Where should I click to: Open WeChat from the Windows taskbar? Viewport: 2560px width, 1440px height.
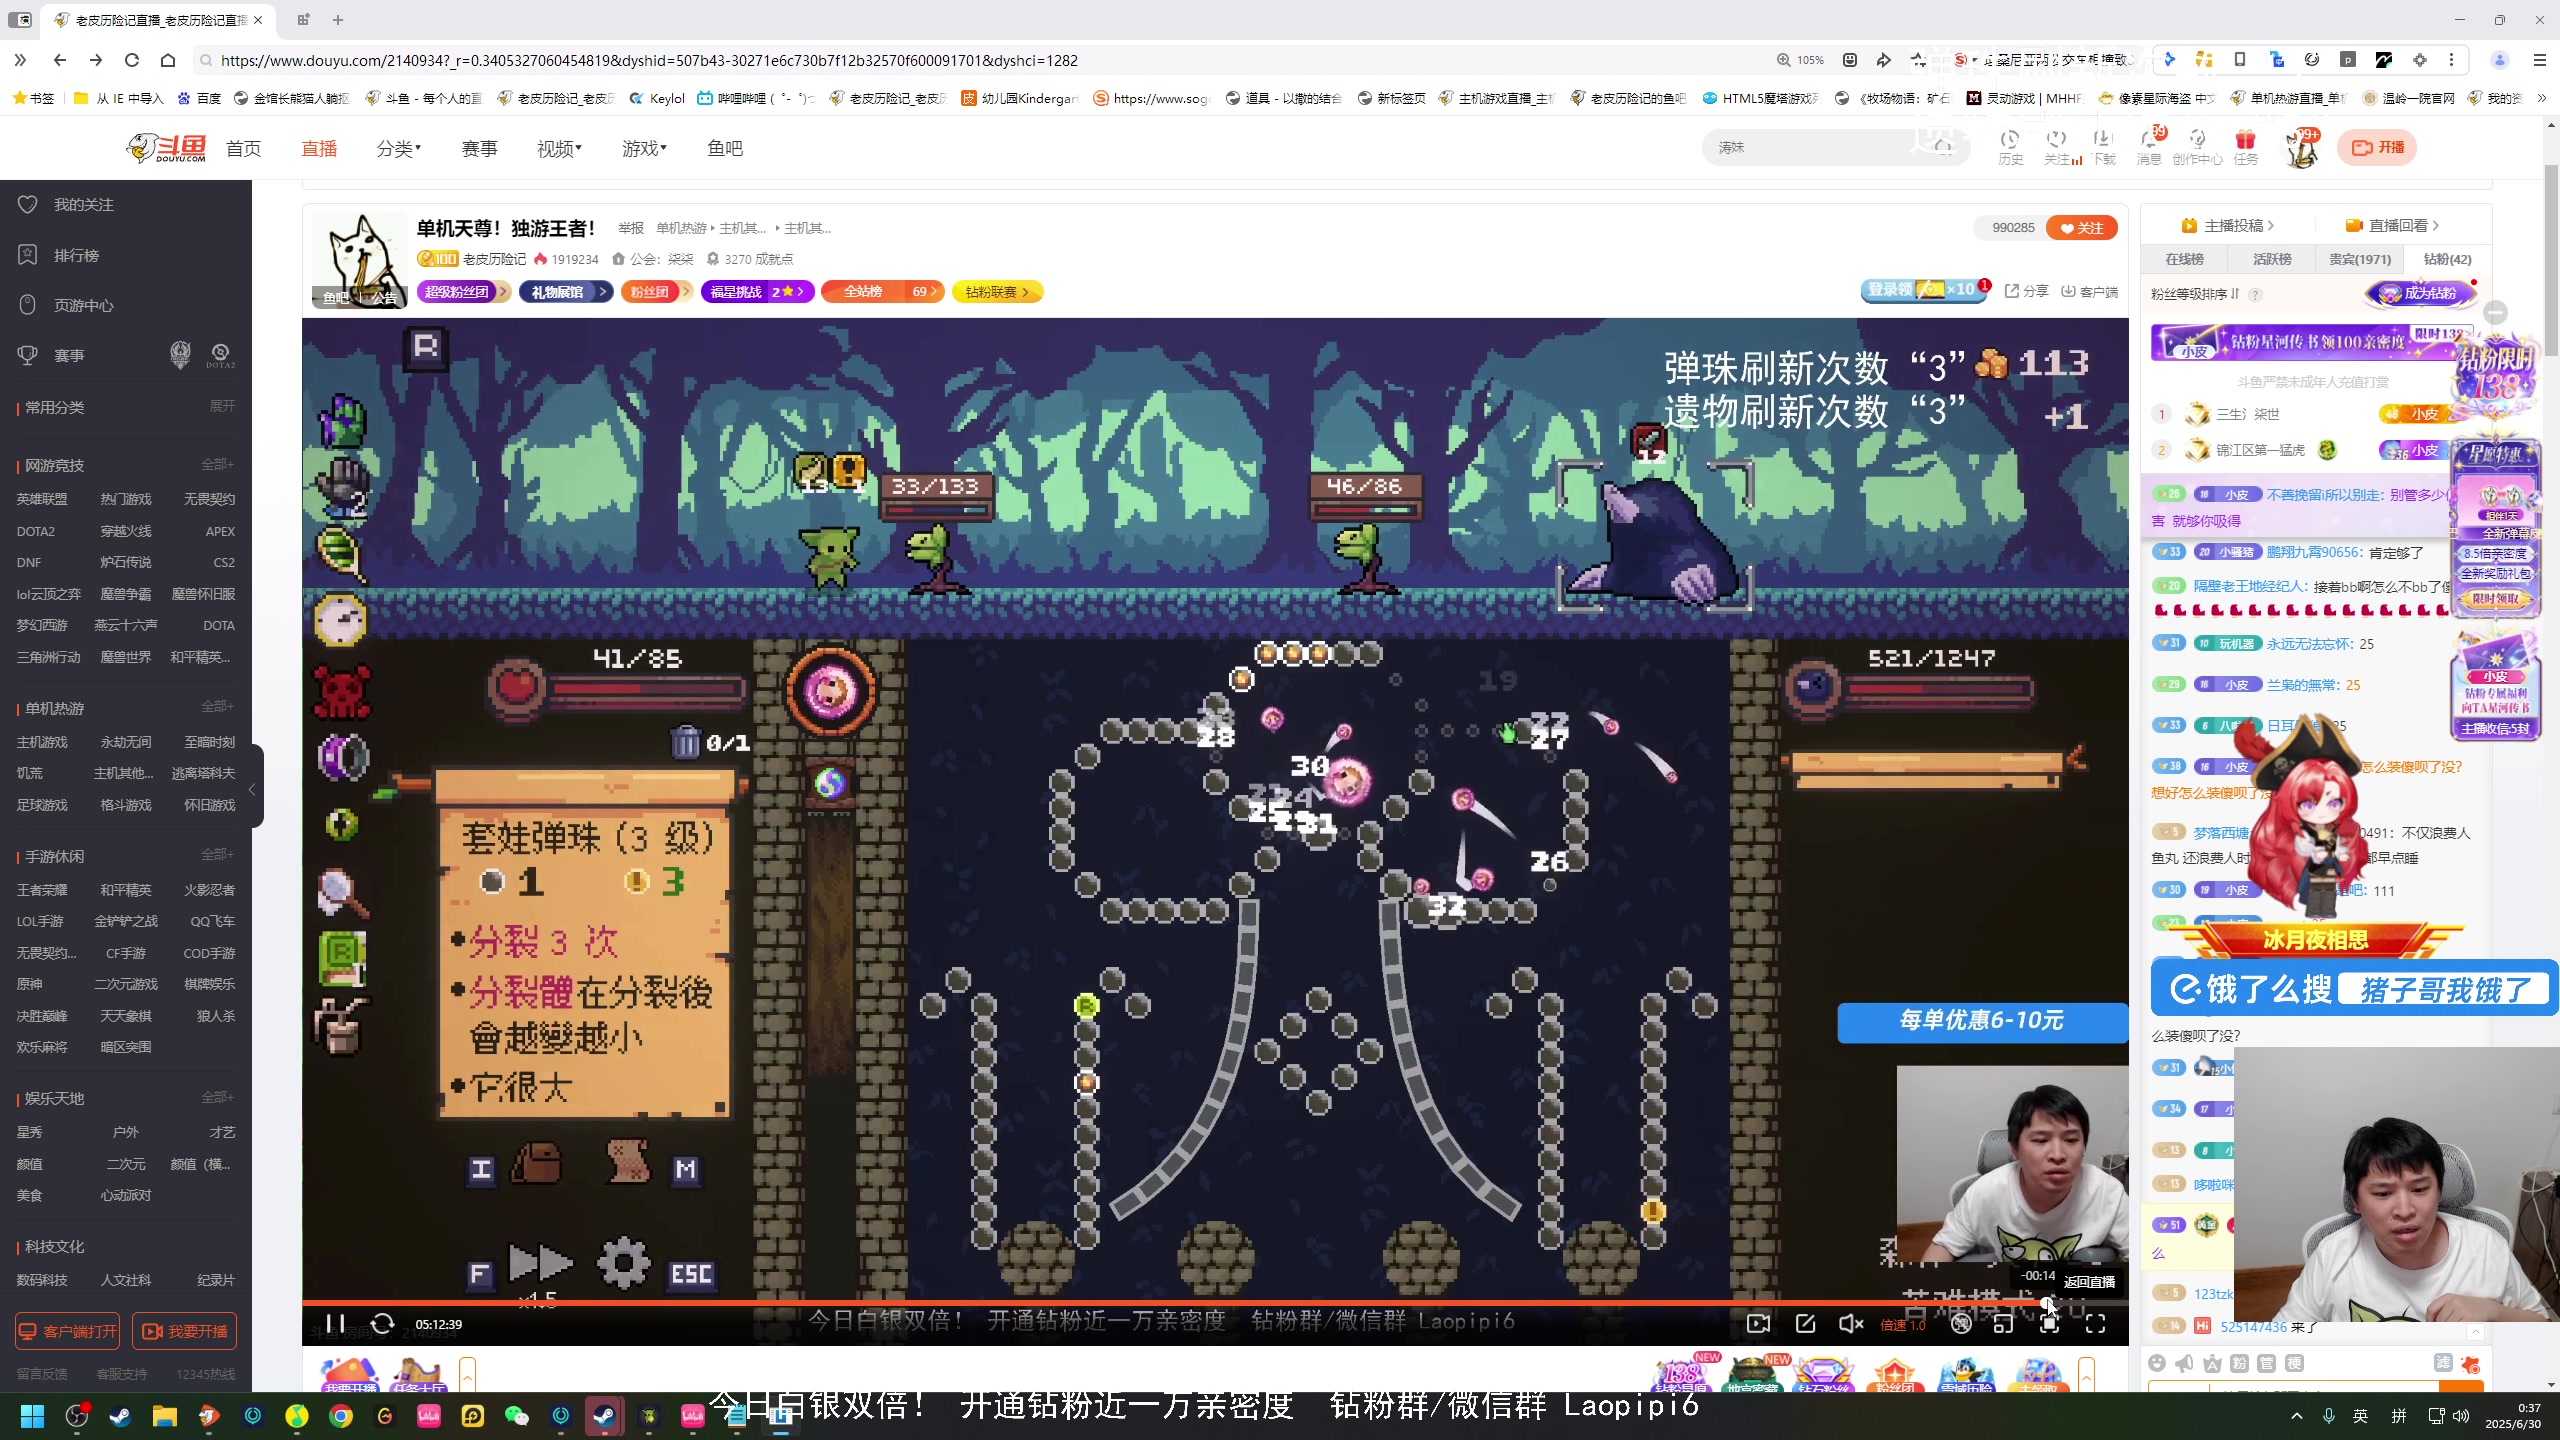click(x=516, y=1416)
